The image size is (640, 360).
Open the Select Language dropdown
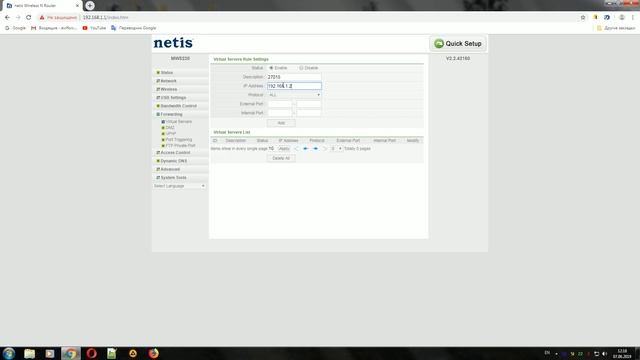click(179, 186)
